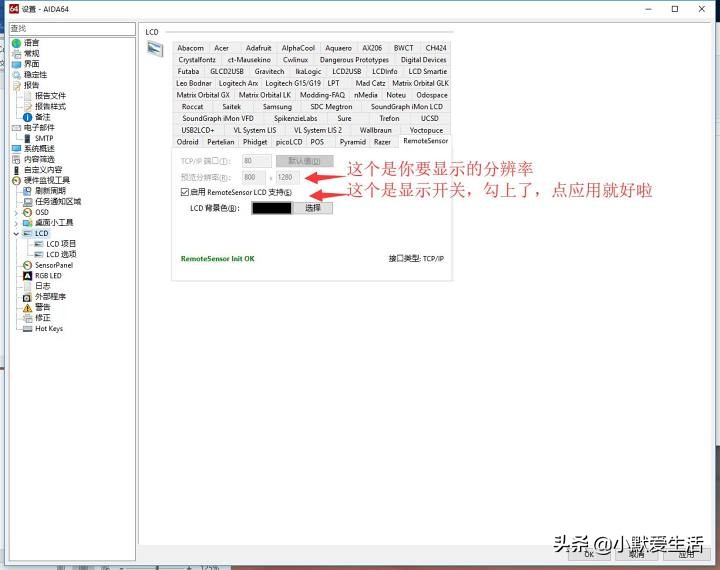720x570 pixels.
Task: Close the AIDA64 settings window
Action: coord(702,9)
